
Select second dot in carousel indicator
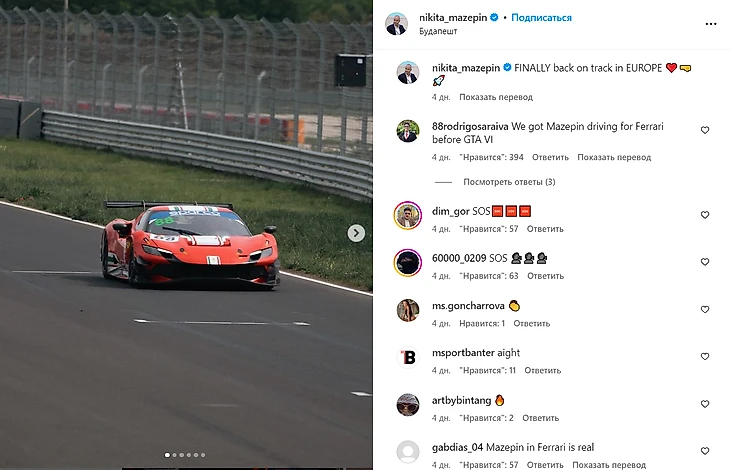tap(175, 455)
